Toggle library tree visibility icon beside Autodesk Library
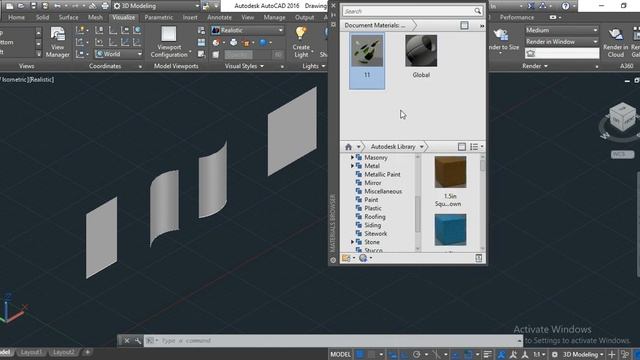 [x=462, y=147]
